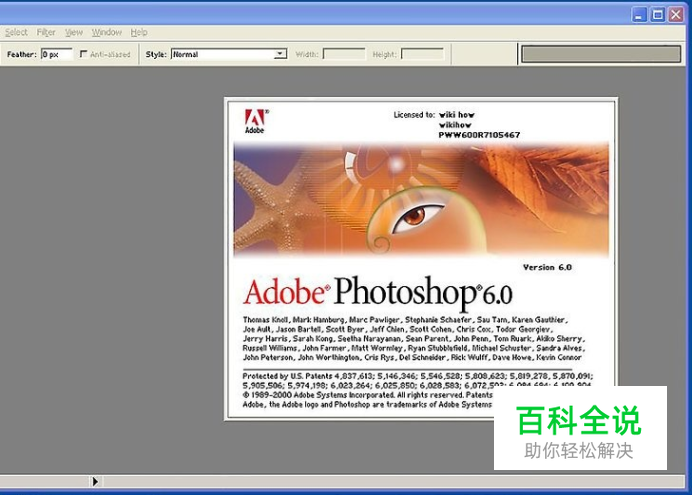Click the Adobe logo on splash screen
This screenshot has height=495, width=692.
256,121
